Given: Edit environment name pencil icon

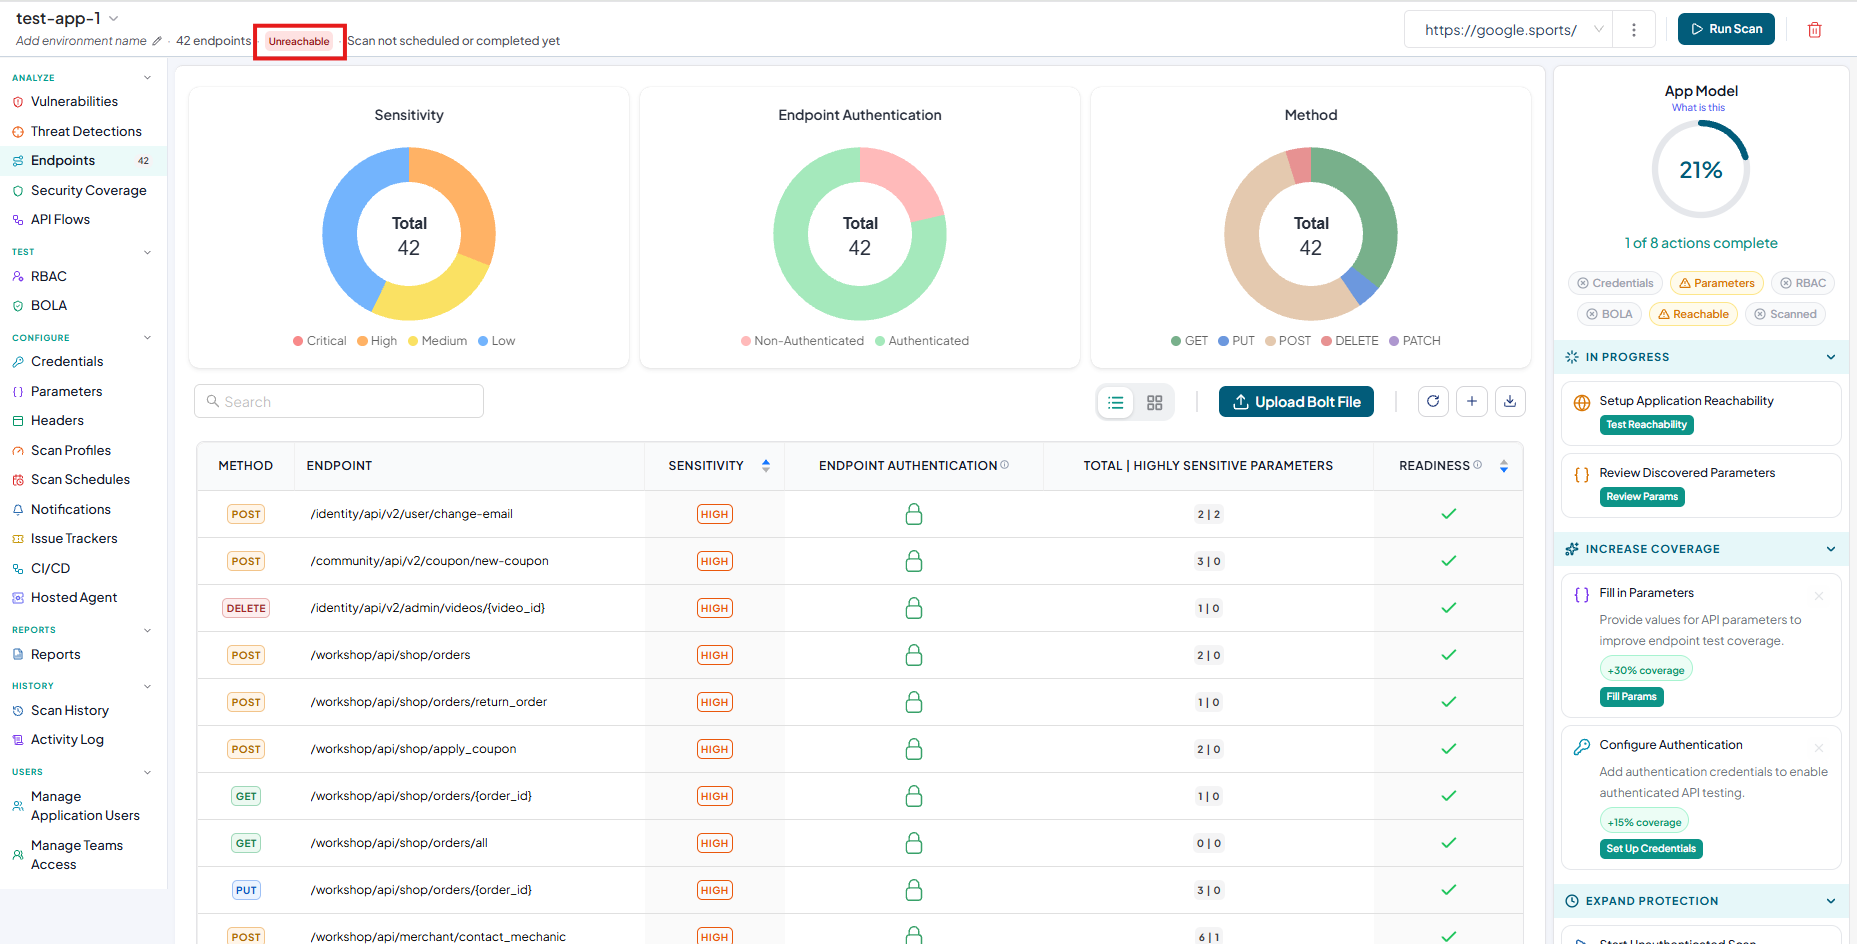Looking at the screenshot, I should (157, 41).
